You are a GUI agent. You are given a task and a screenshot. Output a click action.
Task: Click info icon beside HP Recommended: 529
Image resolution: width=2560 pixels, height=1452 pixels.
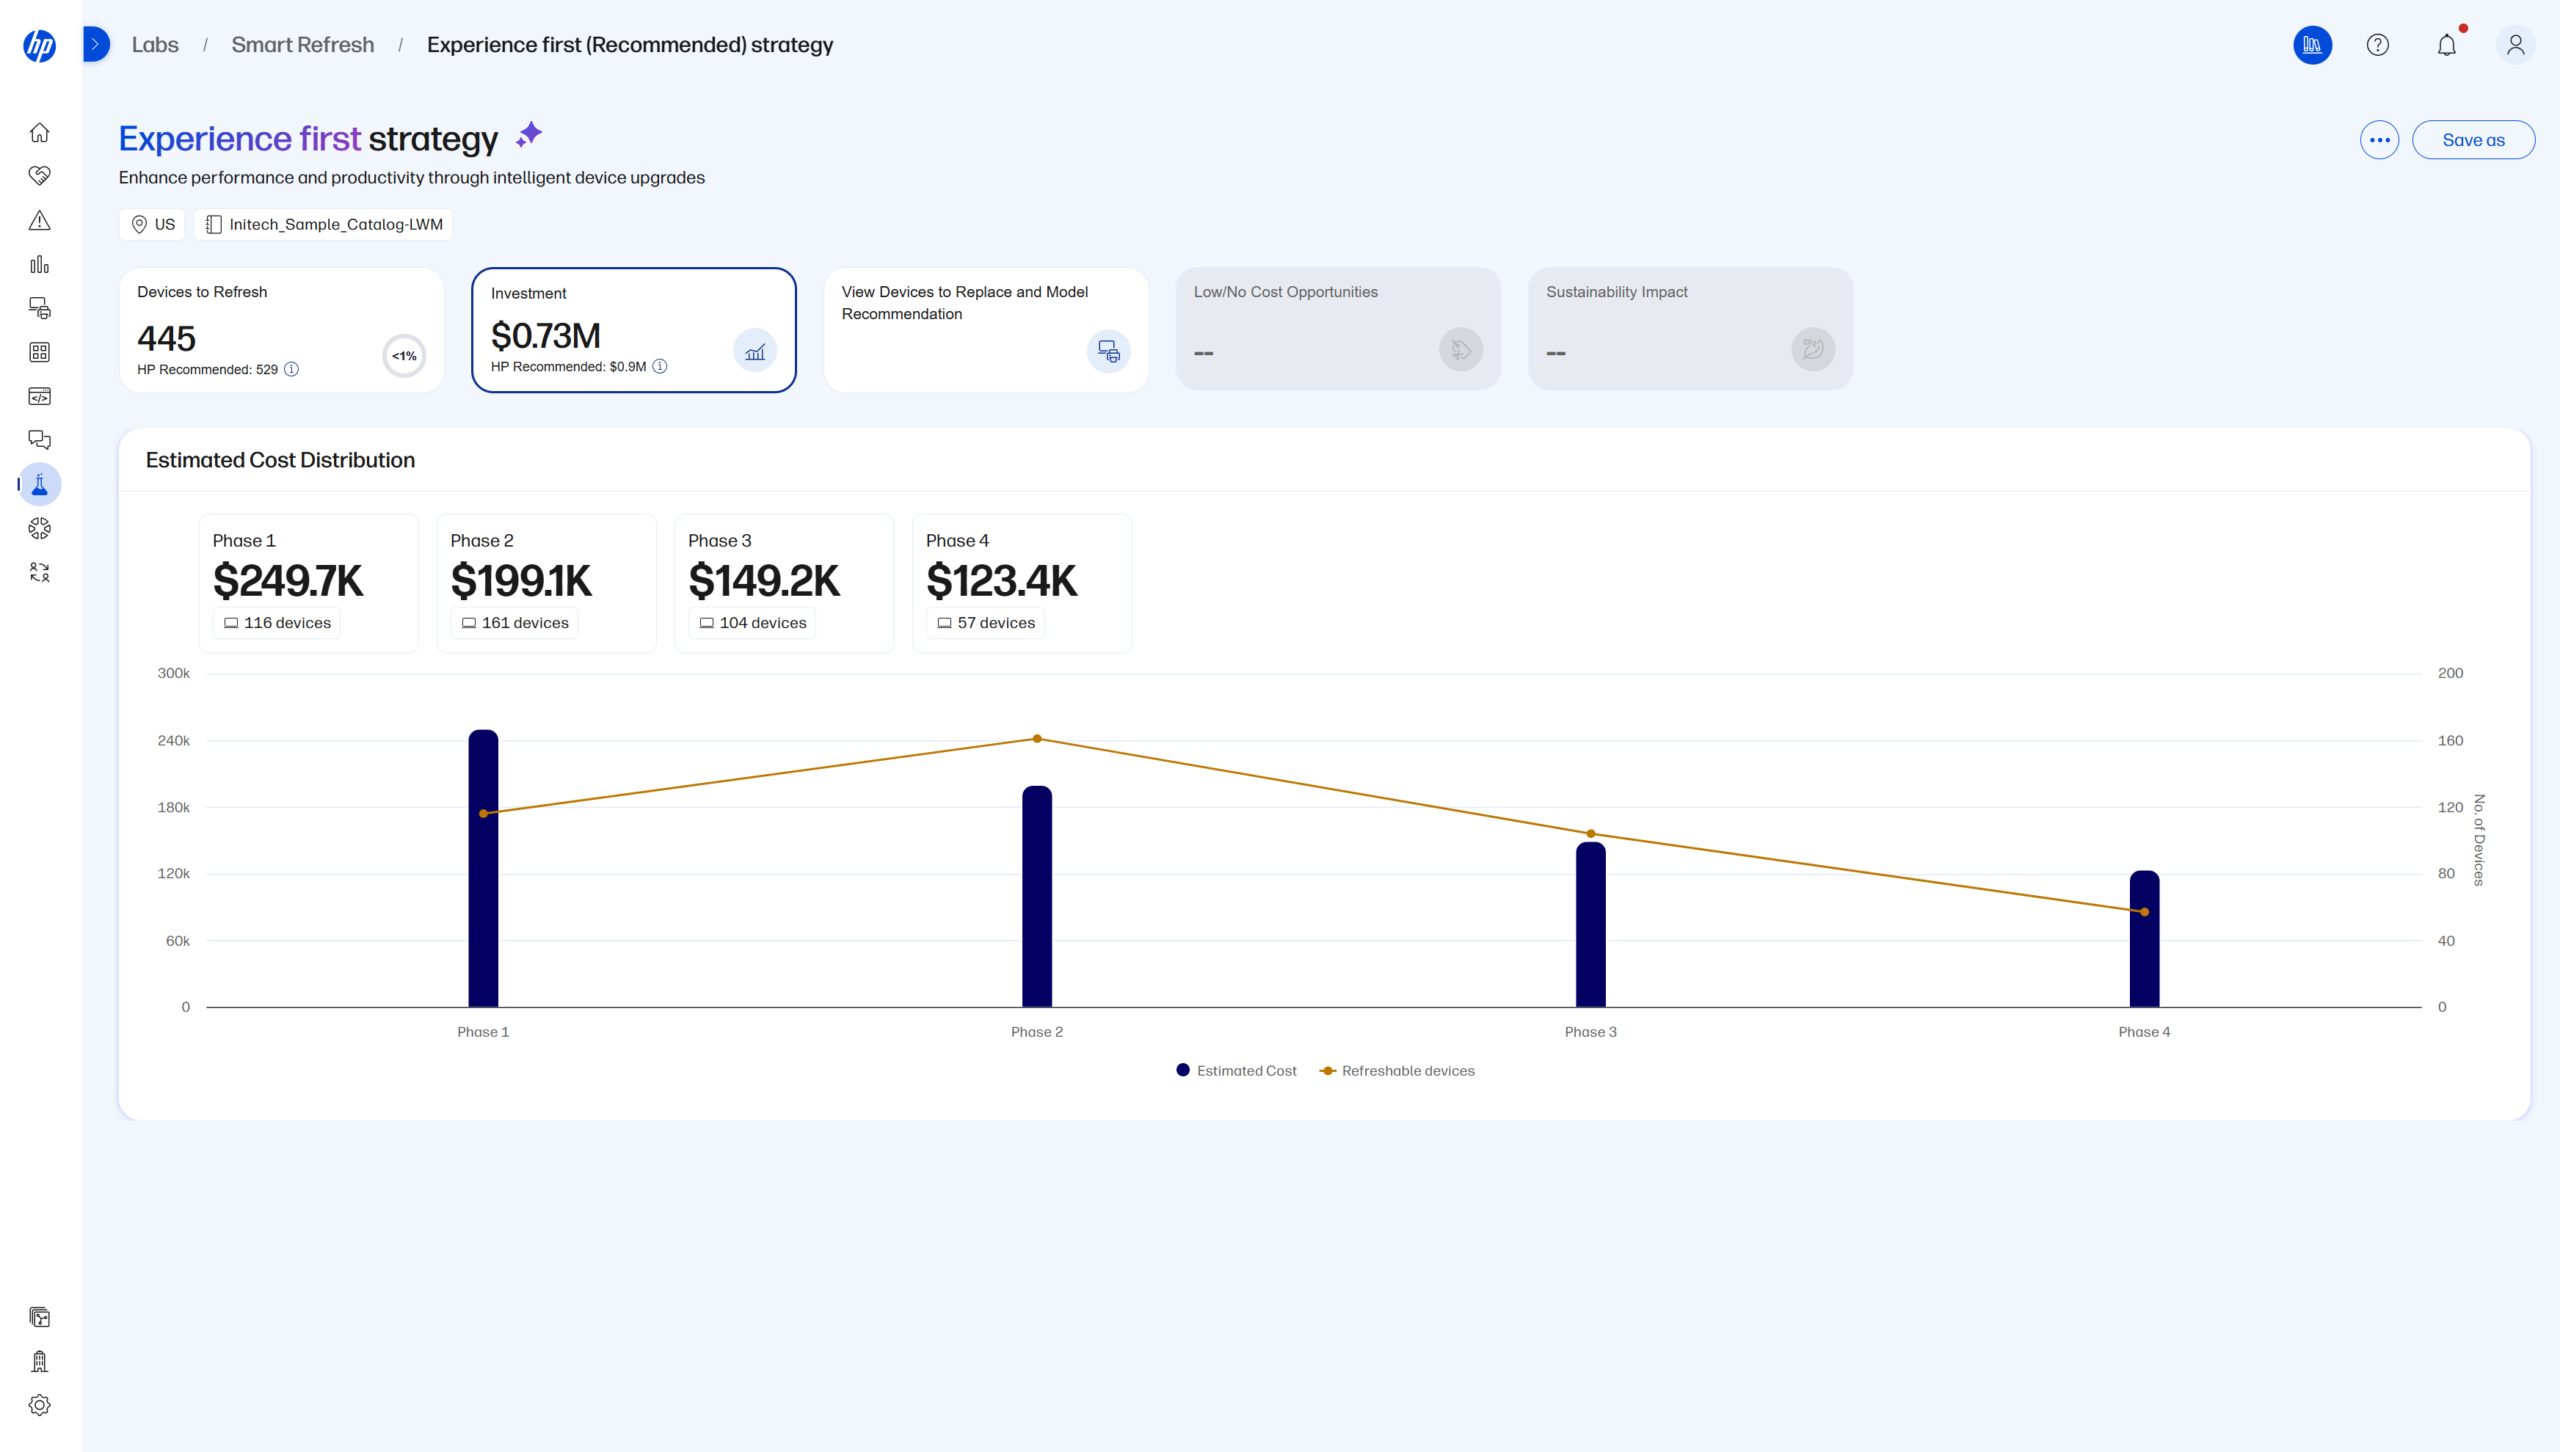click(292, 369)
